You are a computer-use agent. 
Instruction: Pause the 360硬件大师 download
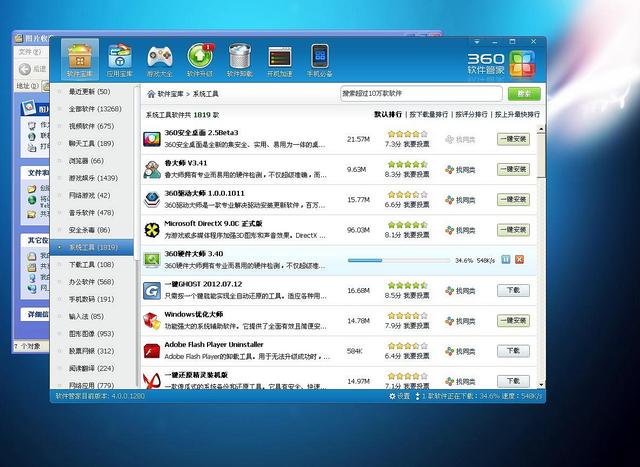tap(506, 260)
